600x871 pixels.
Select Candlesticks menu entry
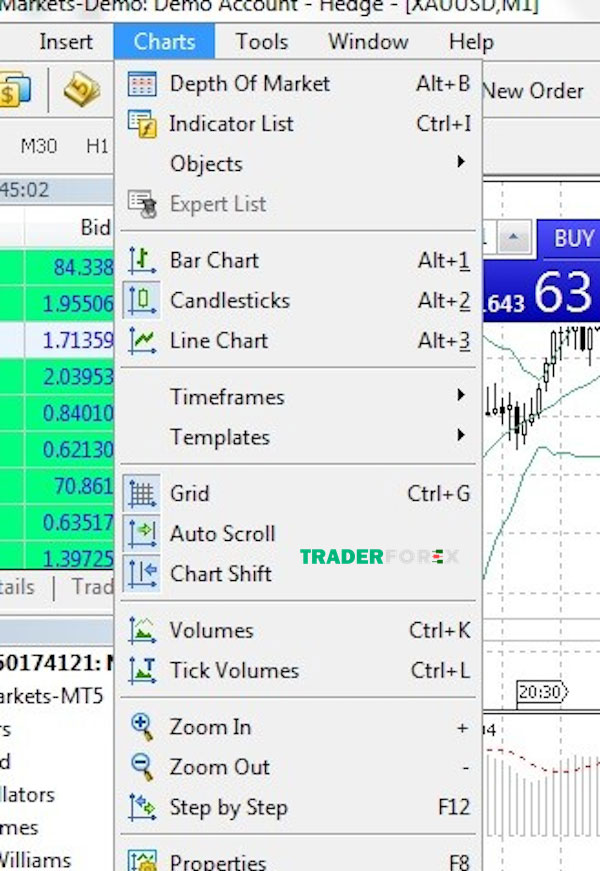[299, 301]
